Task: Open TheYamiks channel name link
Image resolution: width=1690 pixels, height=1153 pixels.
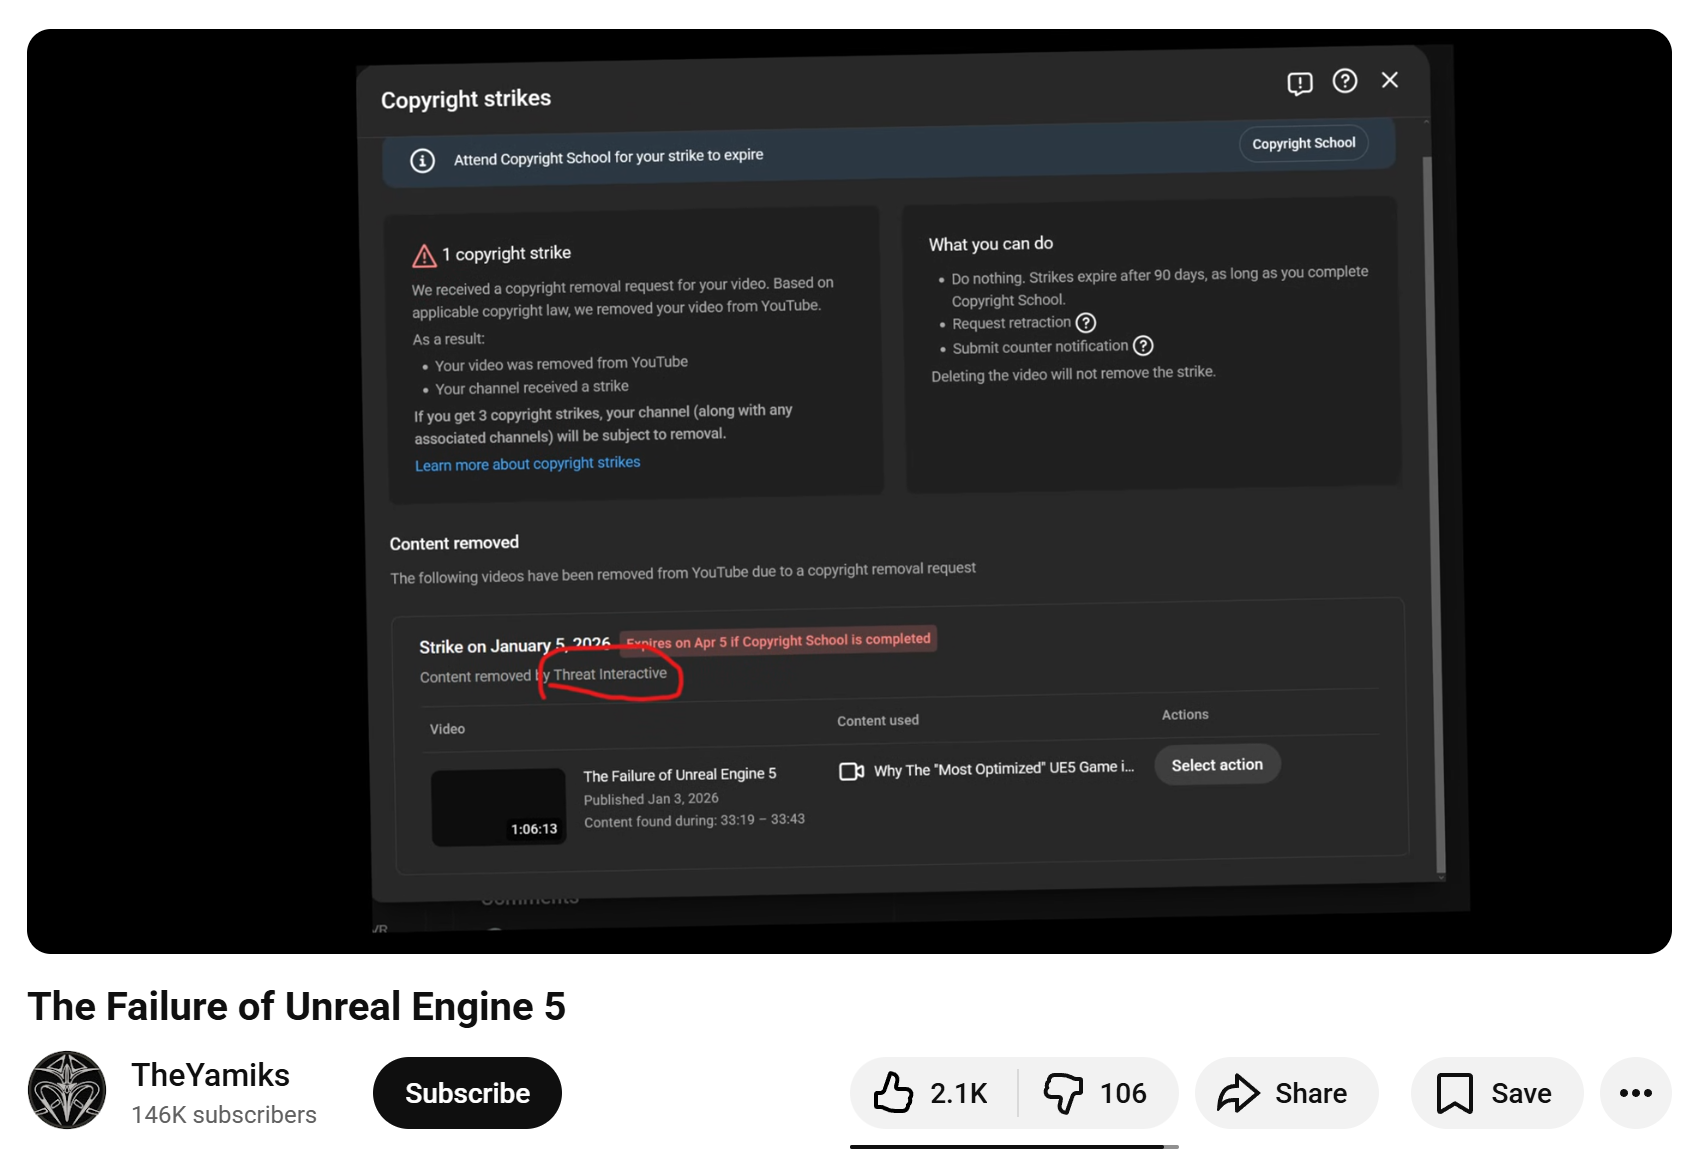Action: point(210,1075)
